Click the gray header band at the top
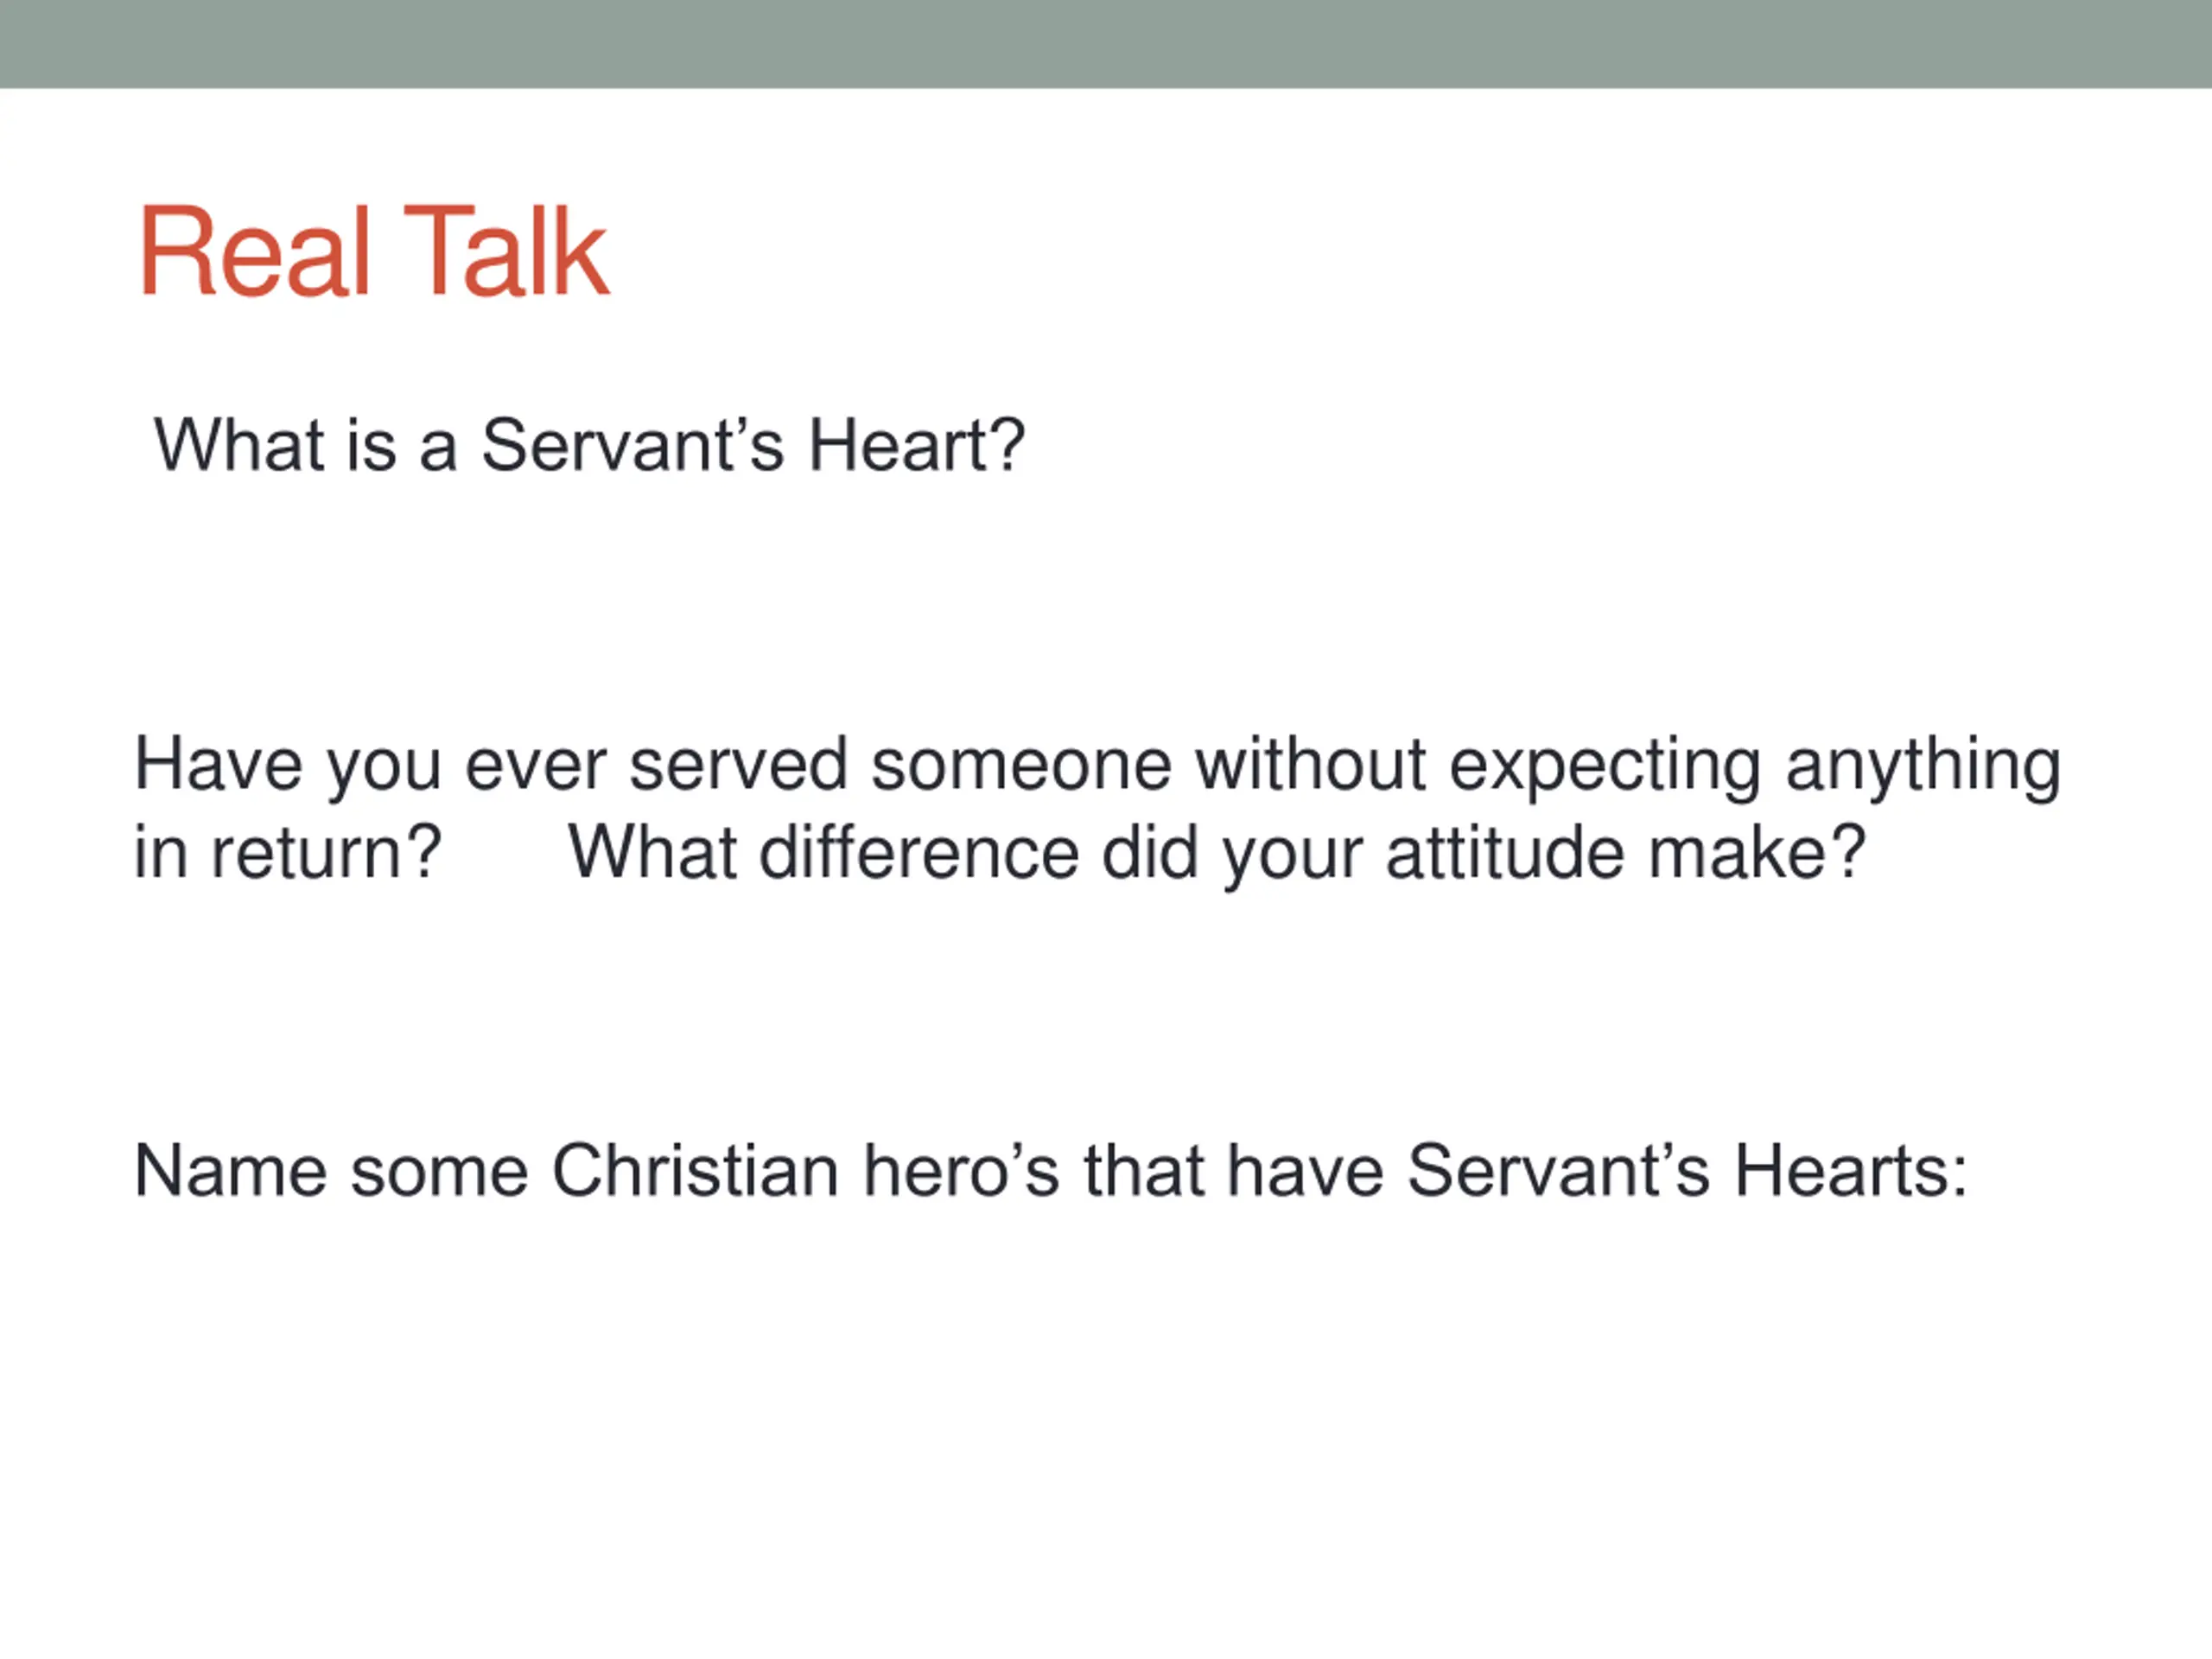Image resolution: width=2212 pixels, height=1659 pixels. [1106, 44]
